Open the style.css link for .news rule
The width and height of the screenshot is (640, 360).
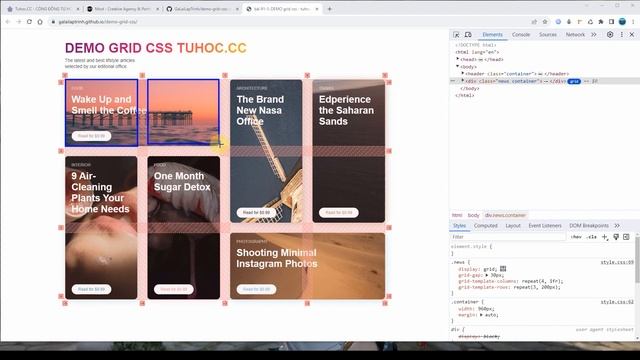click(617, 262)
